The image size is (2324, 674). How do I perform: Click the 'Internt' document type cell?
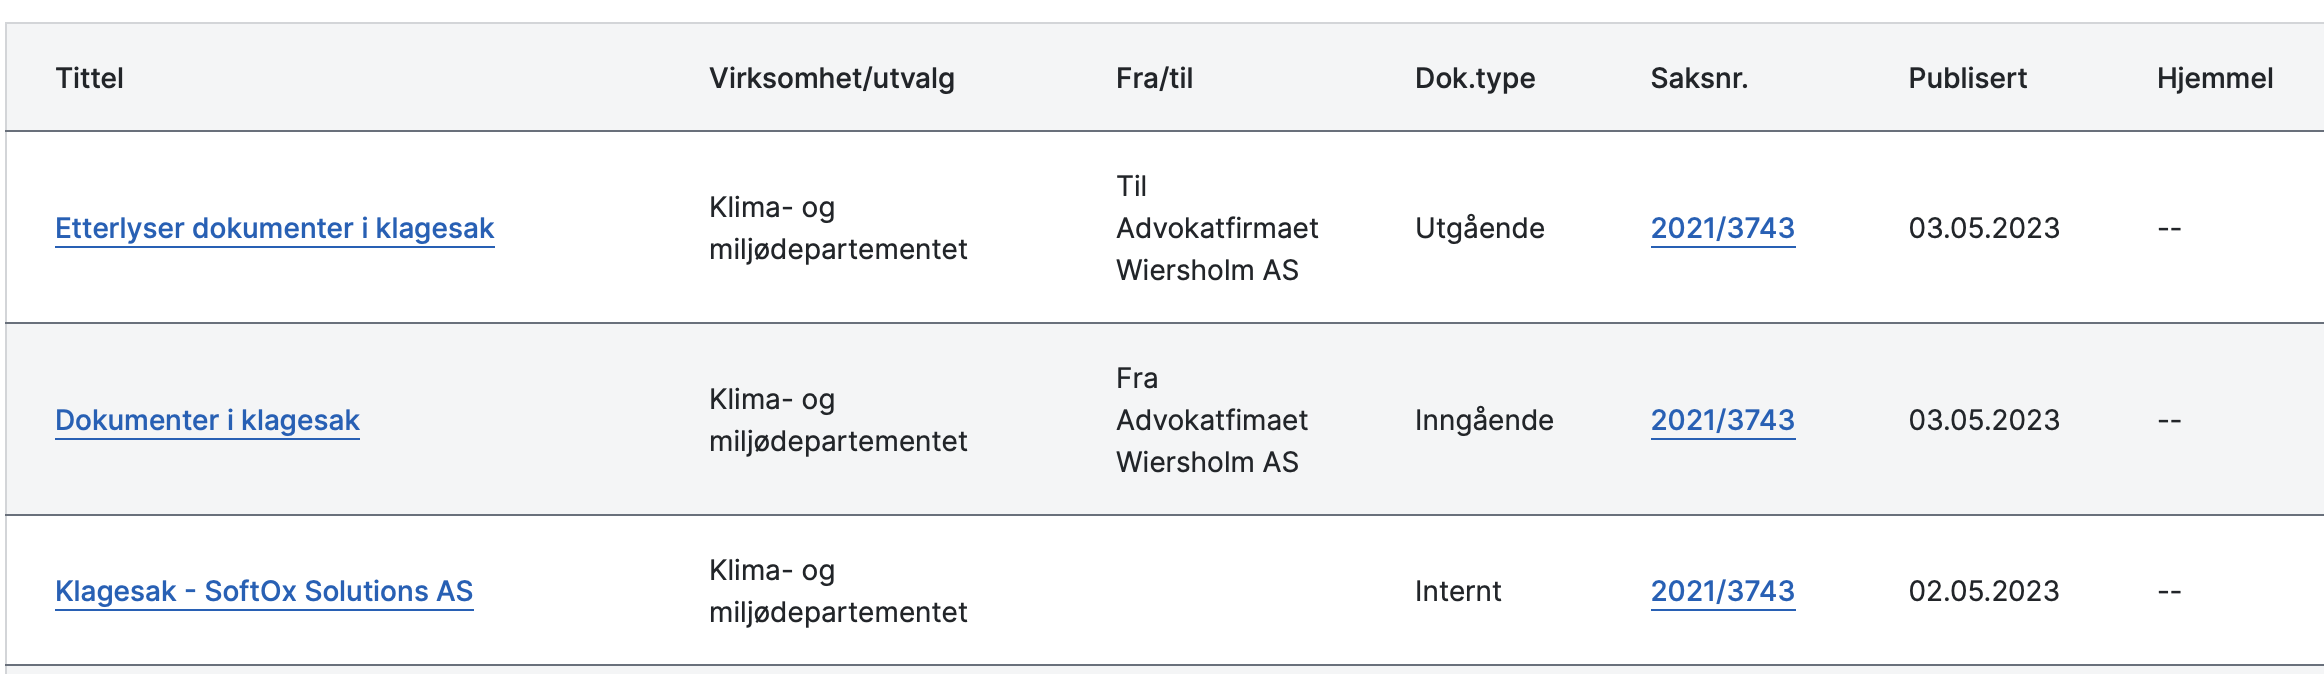click(x=1457, y=591)
